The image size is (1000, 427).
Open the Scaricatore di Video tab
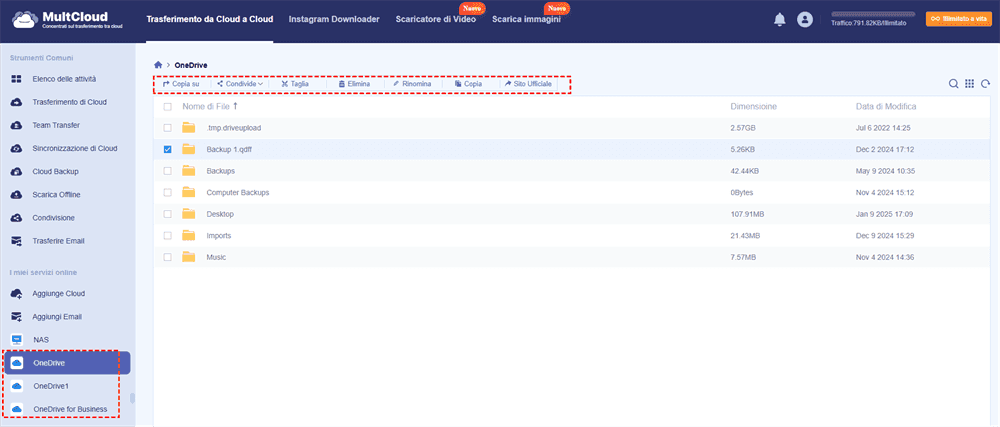click(x=436, y=20)
